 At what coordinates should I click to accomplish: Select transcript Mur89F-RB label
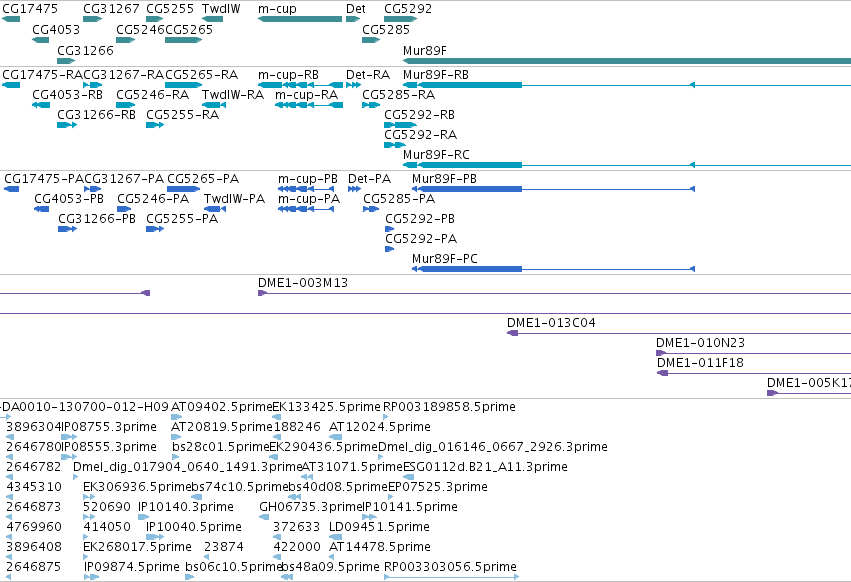pyautogui.click(x=436, y=74)
